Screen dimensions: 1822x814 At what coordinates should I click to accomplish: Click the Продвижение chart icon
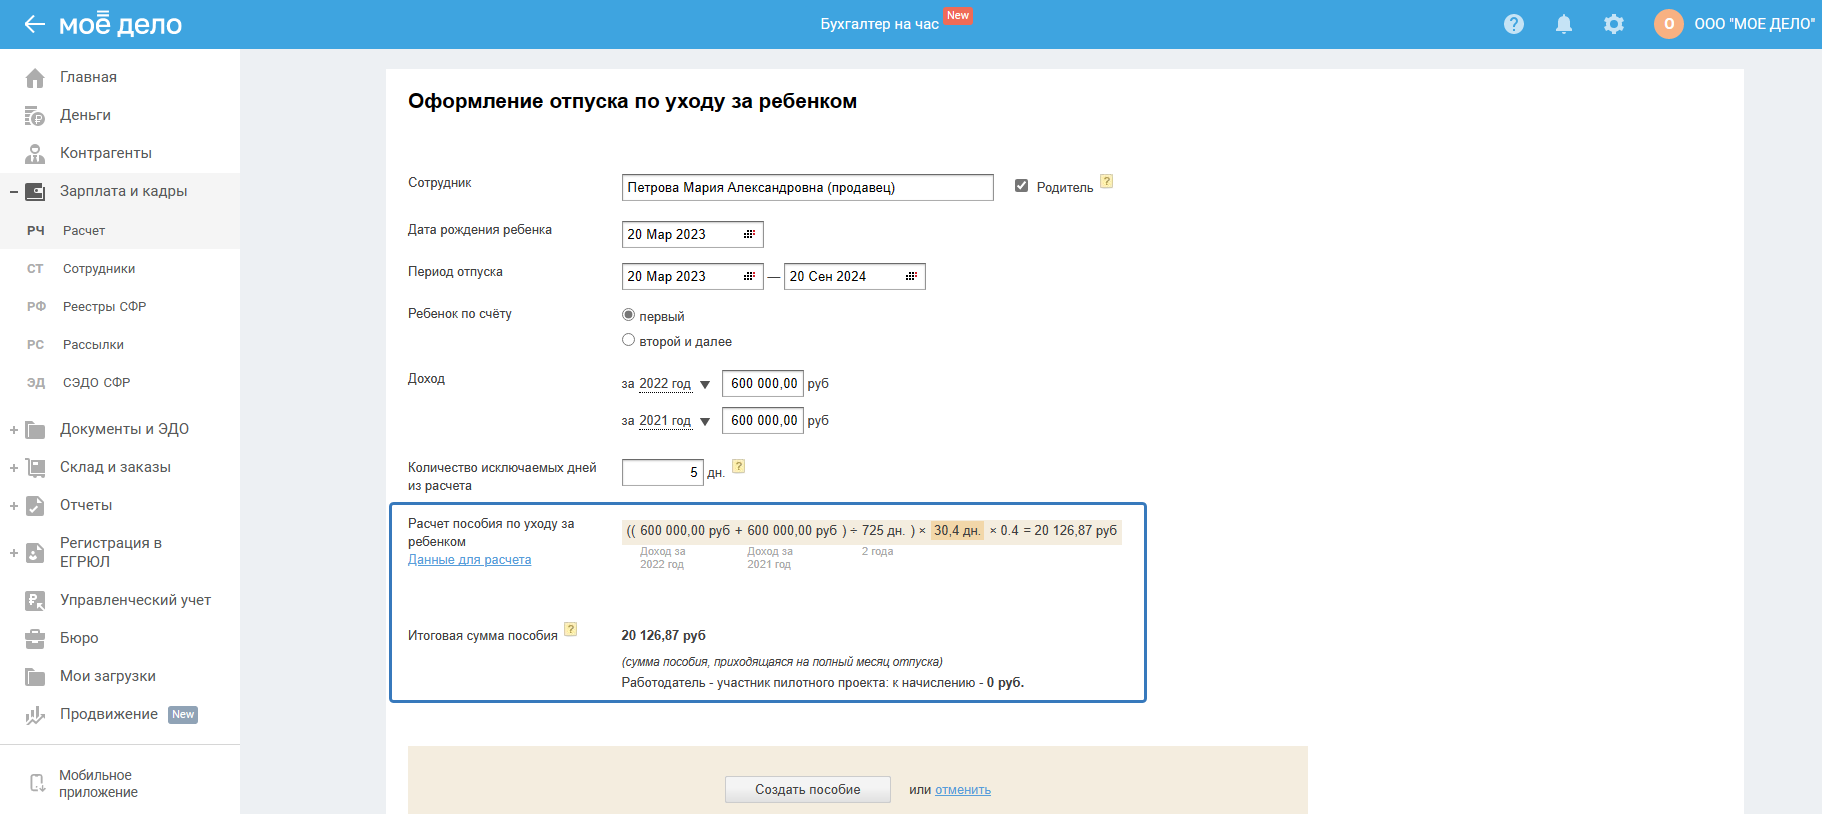[x=35, y=715]
